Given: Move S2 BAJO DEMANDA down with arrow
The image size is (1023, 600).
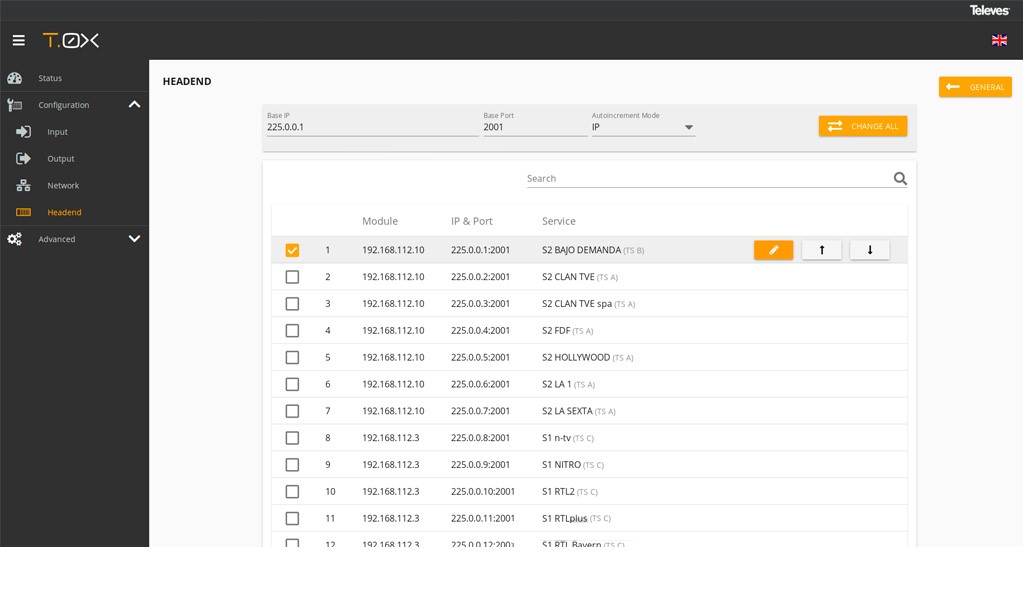Looking at the screenshot, I should tap(869, 250).
